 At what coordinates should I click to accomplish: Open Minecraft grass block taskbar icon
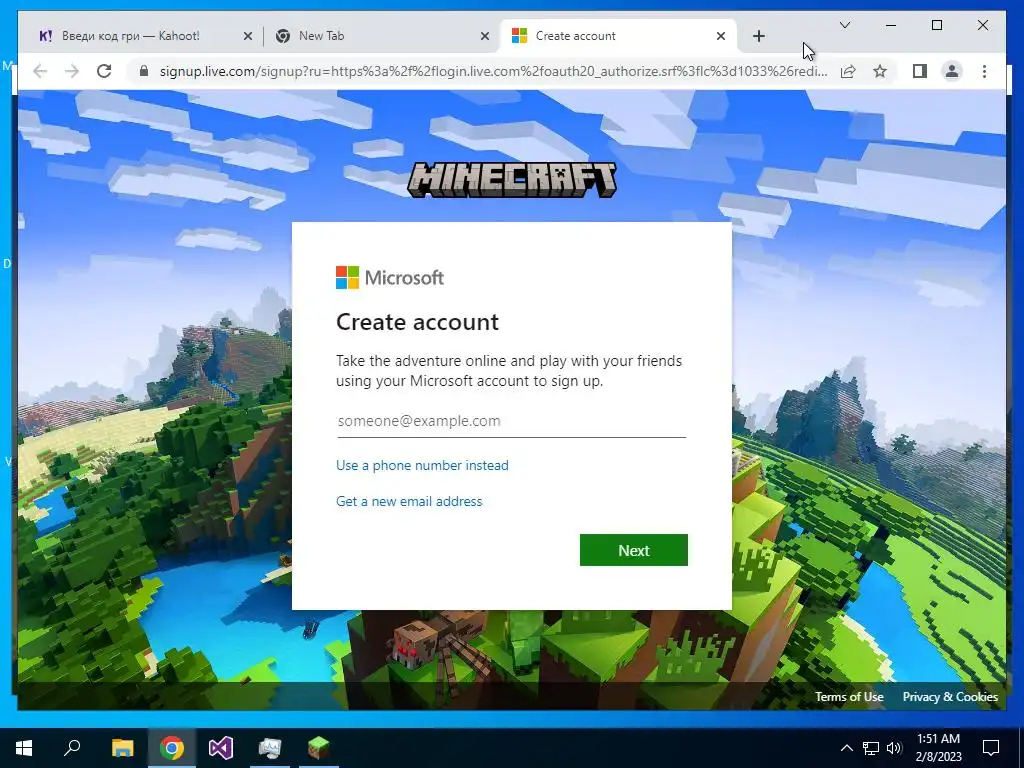[x=319, y=748]
